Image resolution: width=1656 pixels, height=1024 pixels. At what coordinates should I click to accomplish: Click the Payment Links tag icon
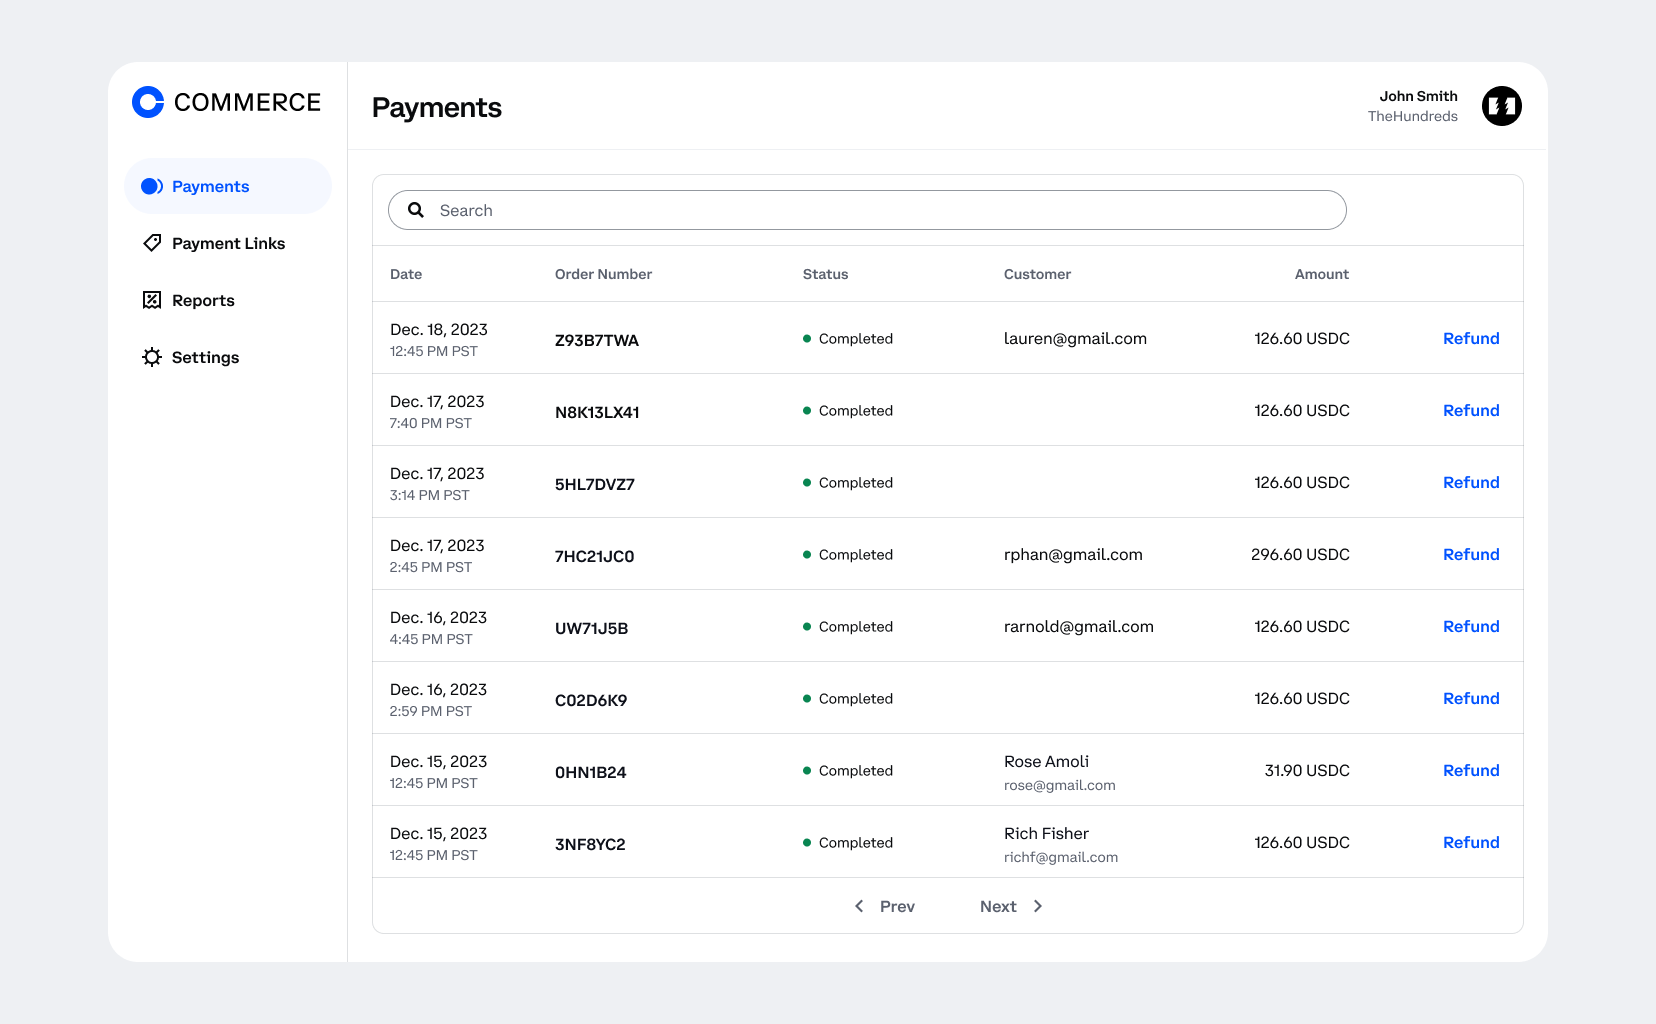point(151,243)
